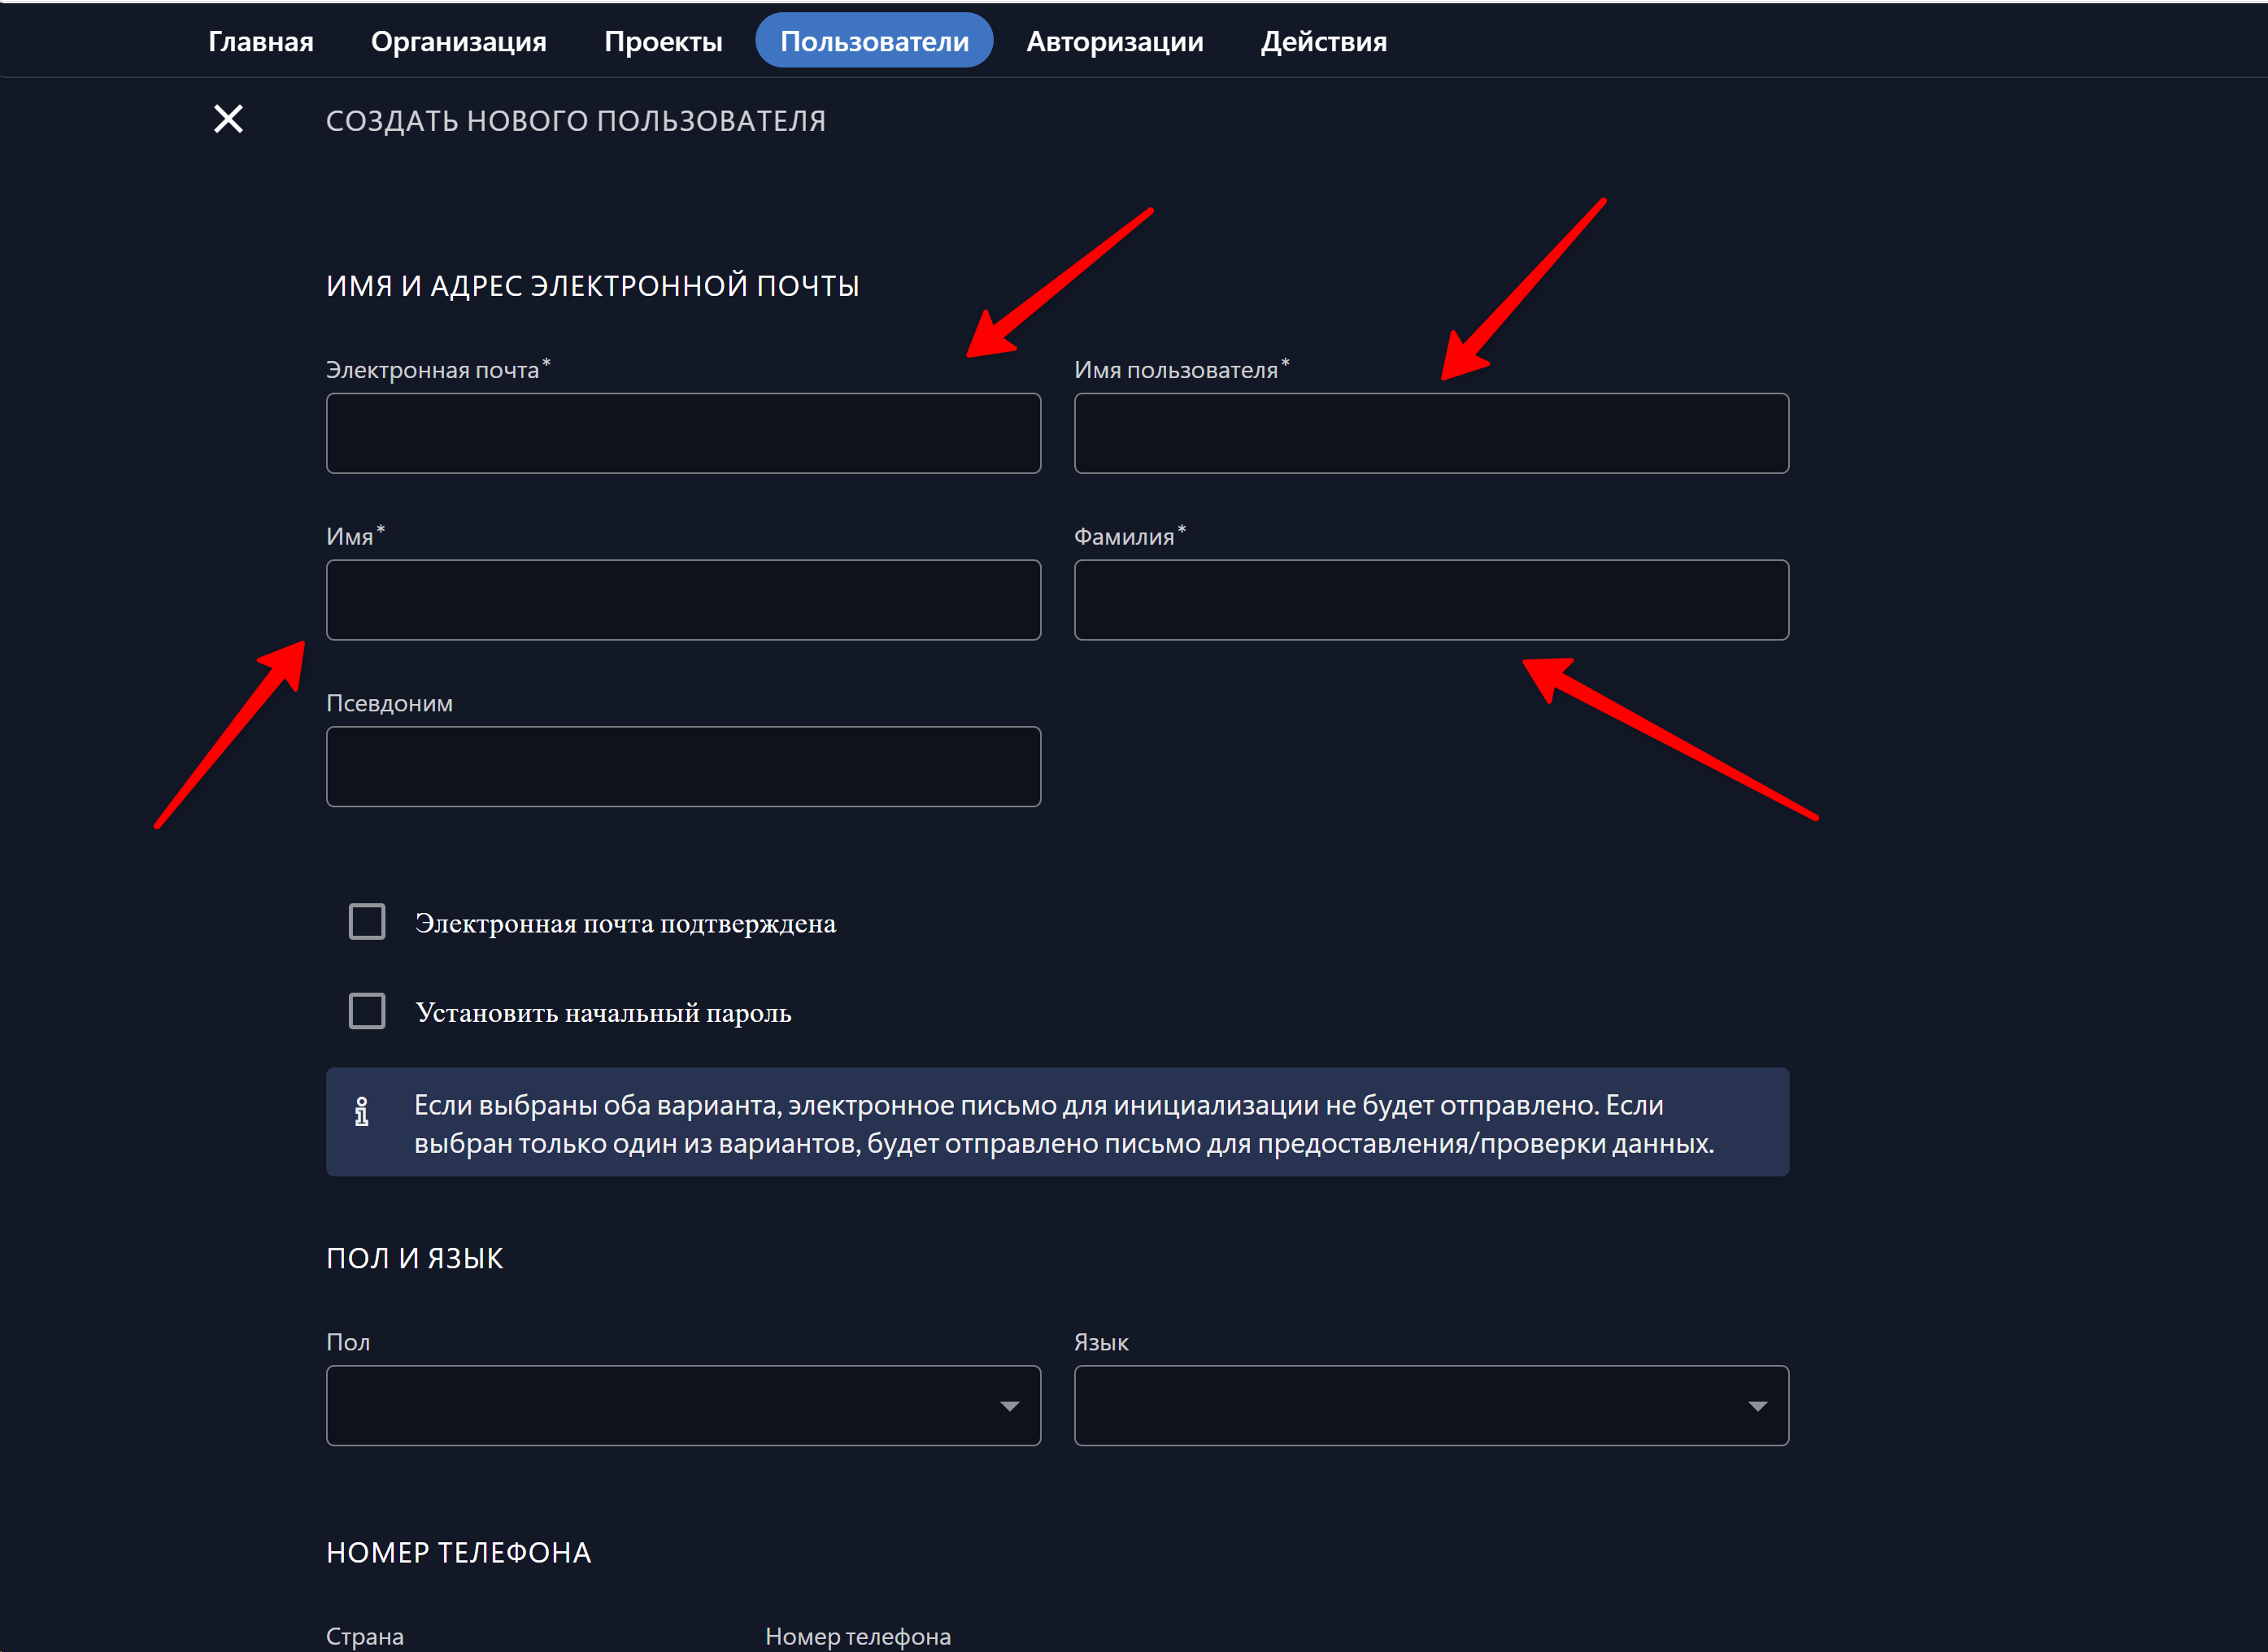Check 'Электронная почта подтверждена' checkbox

click(x=367, y=921)
